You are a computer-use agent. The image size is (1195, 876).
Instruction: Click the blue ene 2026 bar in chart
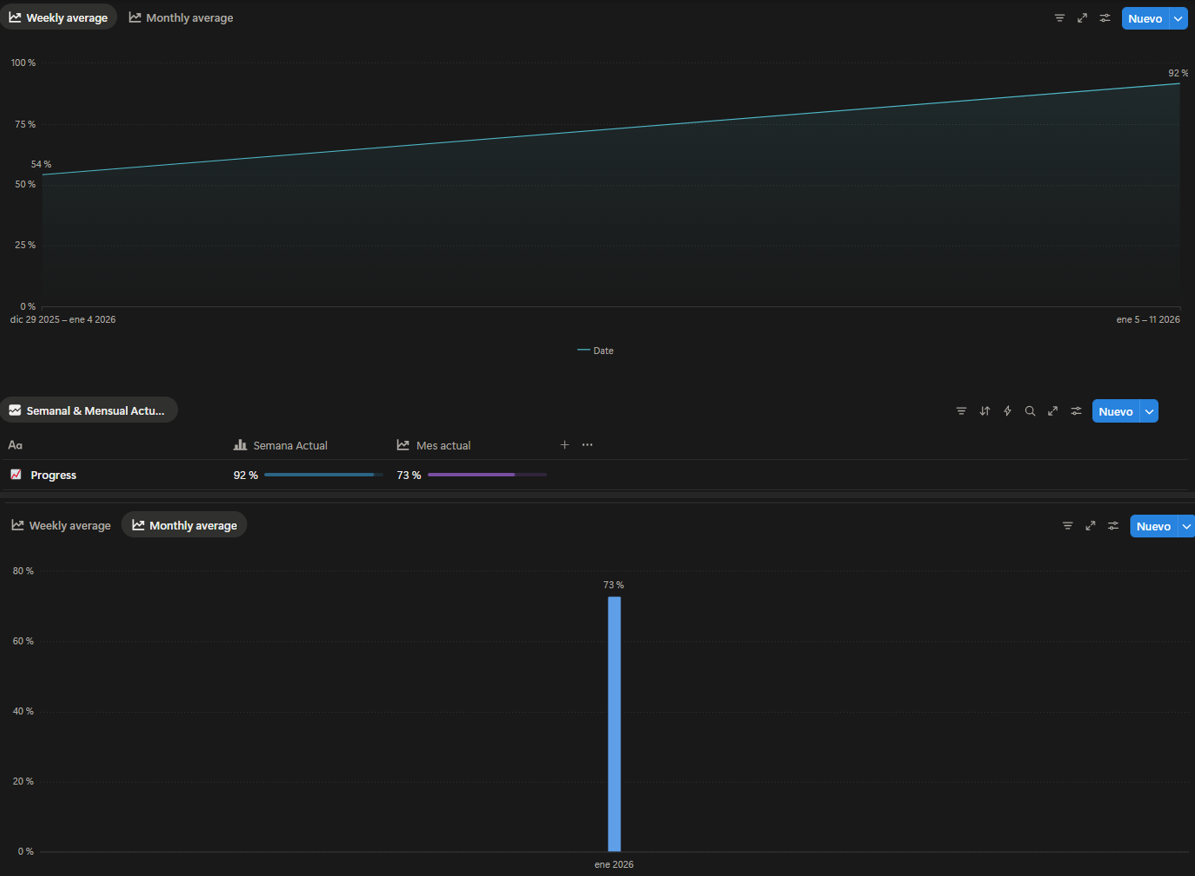pyautogui.click(x=614, y=723)
